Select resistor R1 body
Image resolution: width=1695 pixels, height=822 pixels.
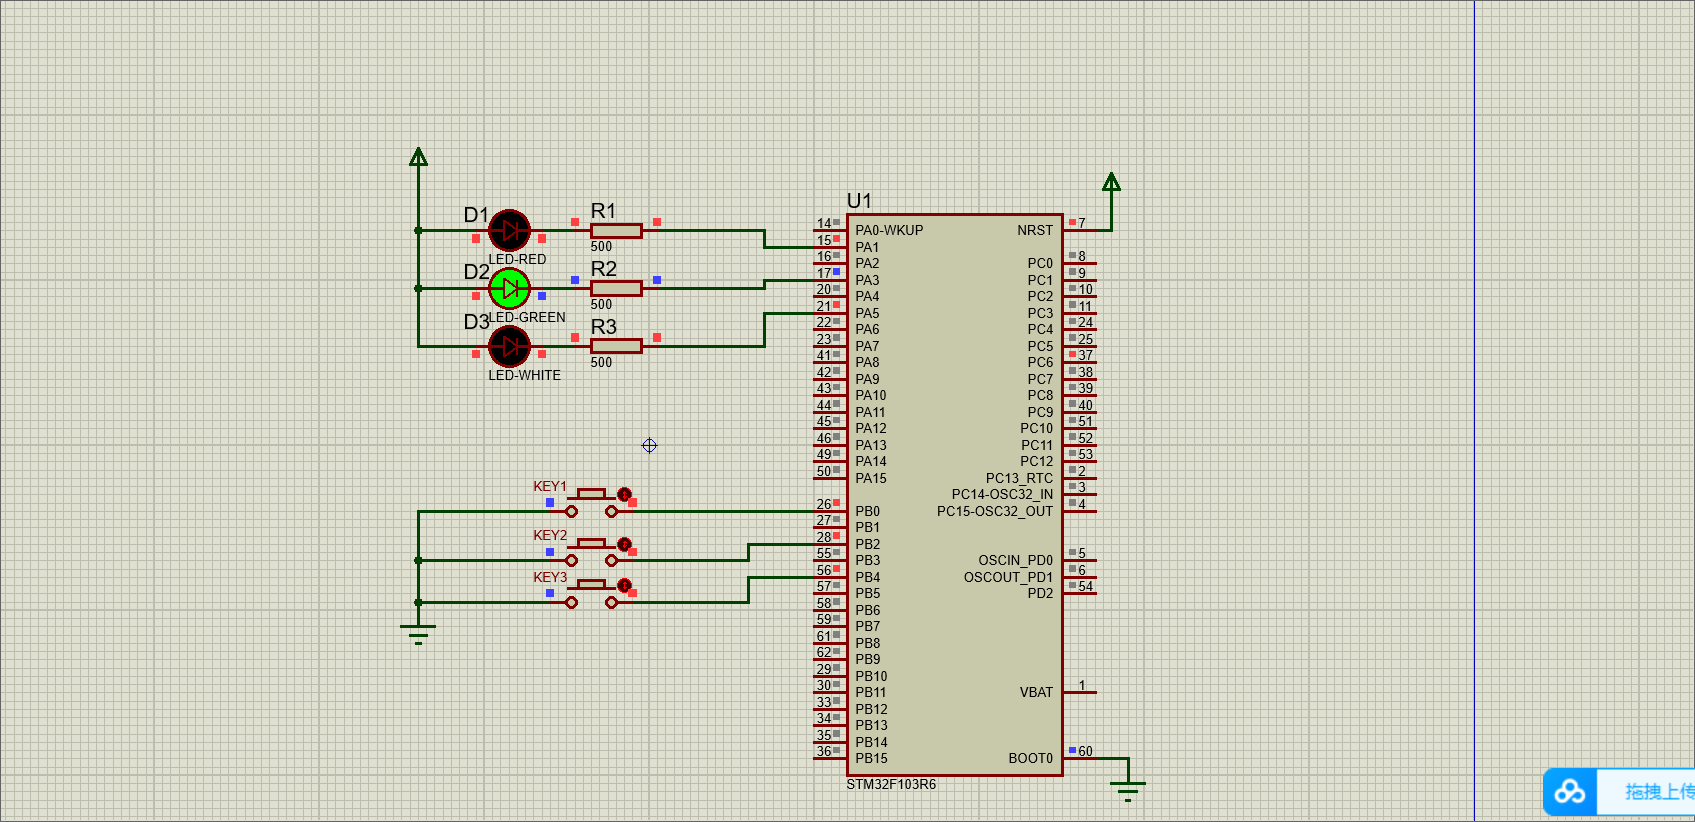click(616, 231)
